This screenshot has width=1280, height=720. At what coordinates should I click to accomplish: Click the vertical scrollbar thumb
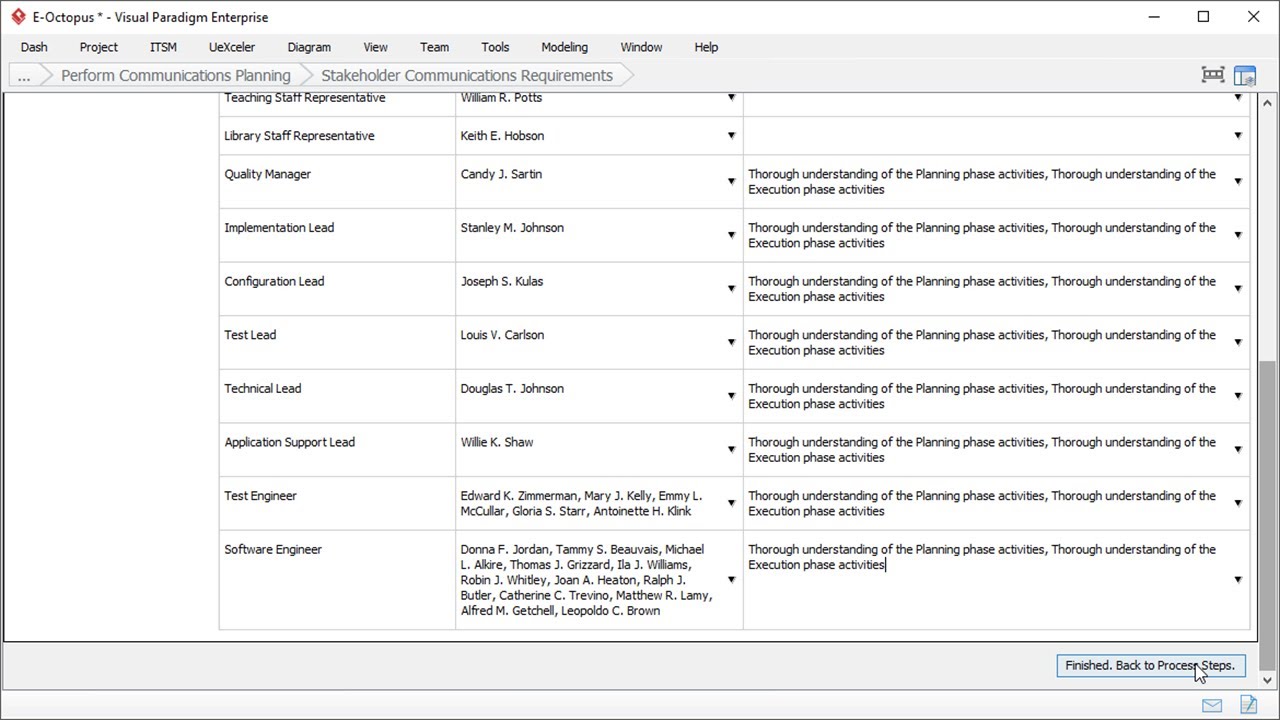[1269, 510]
